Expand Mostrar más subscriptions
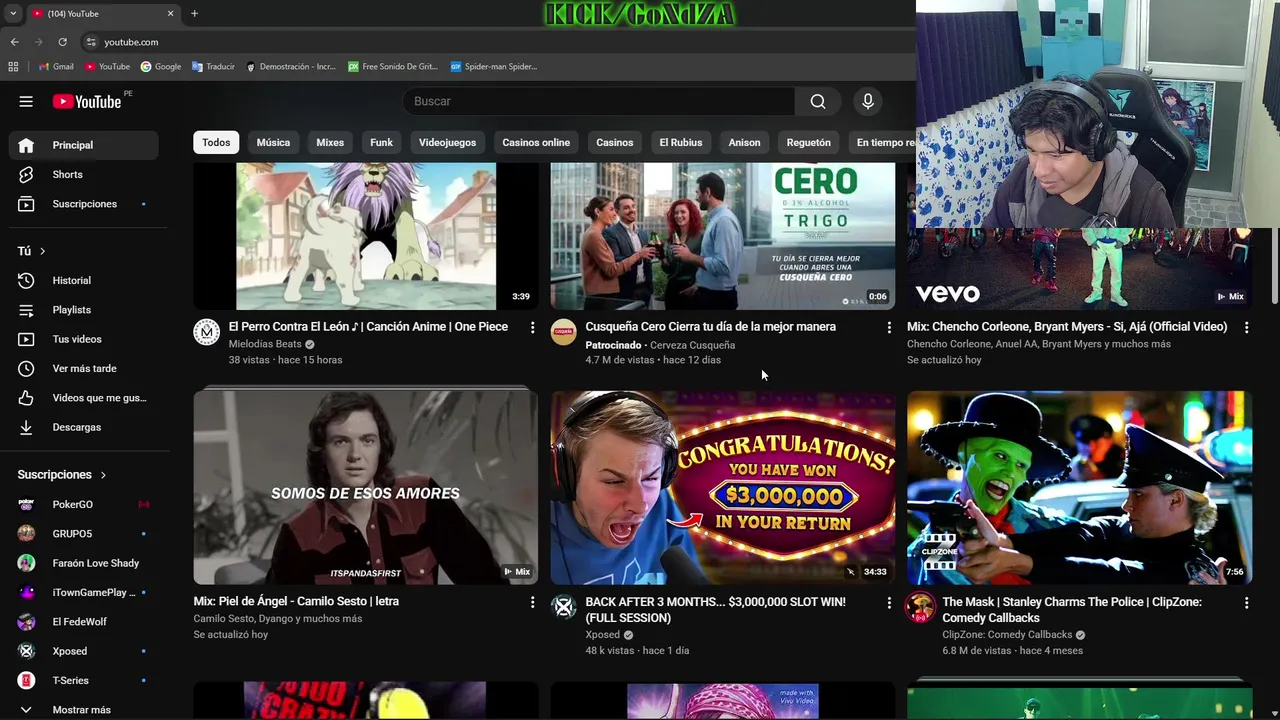The height and width of the screenshot is (720, 1280). pyautogui.click(x=83, y=710)
